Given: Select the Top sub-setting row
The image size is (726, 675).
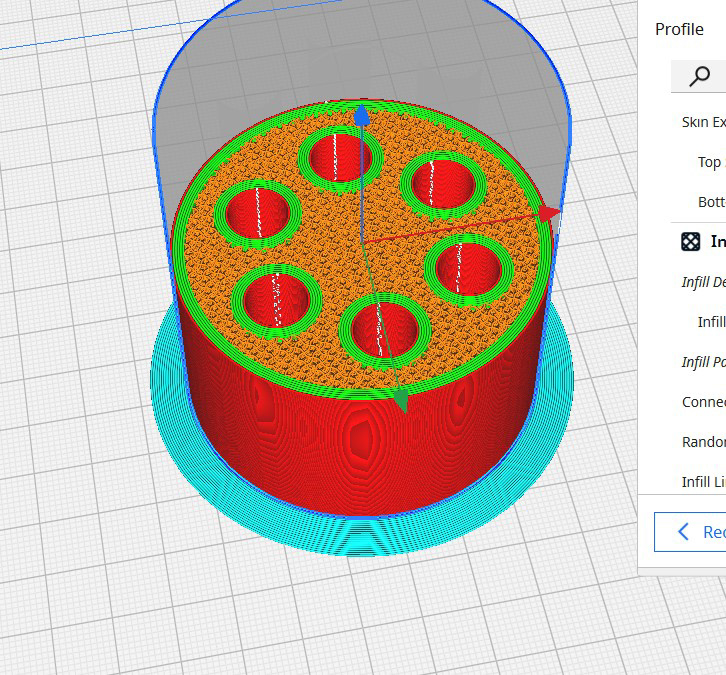Looking at the screenshot, I should 711,162.
